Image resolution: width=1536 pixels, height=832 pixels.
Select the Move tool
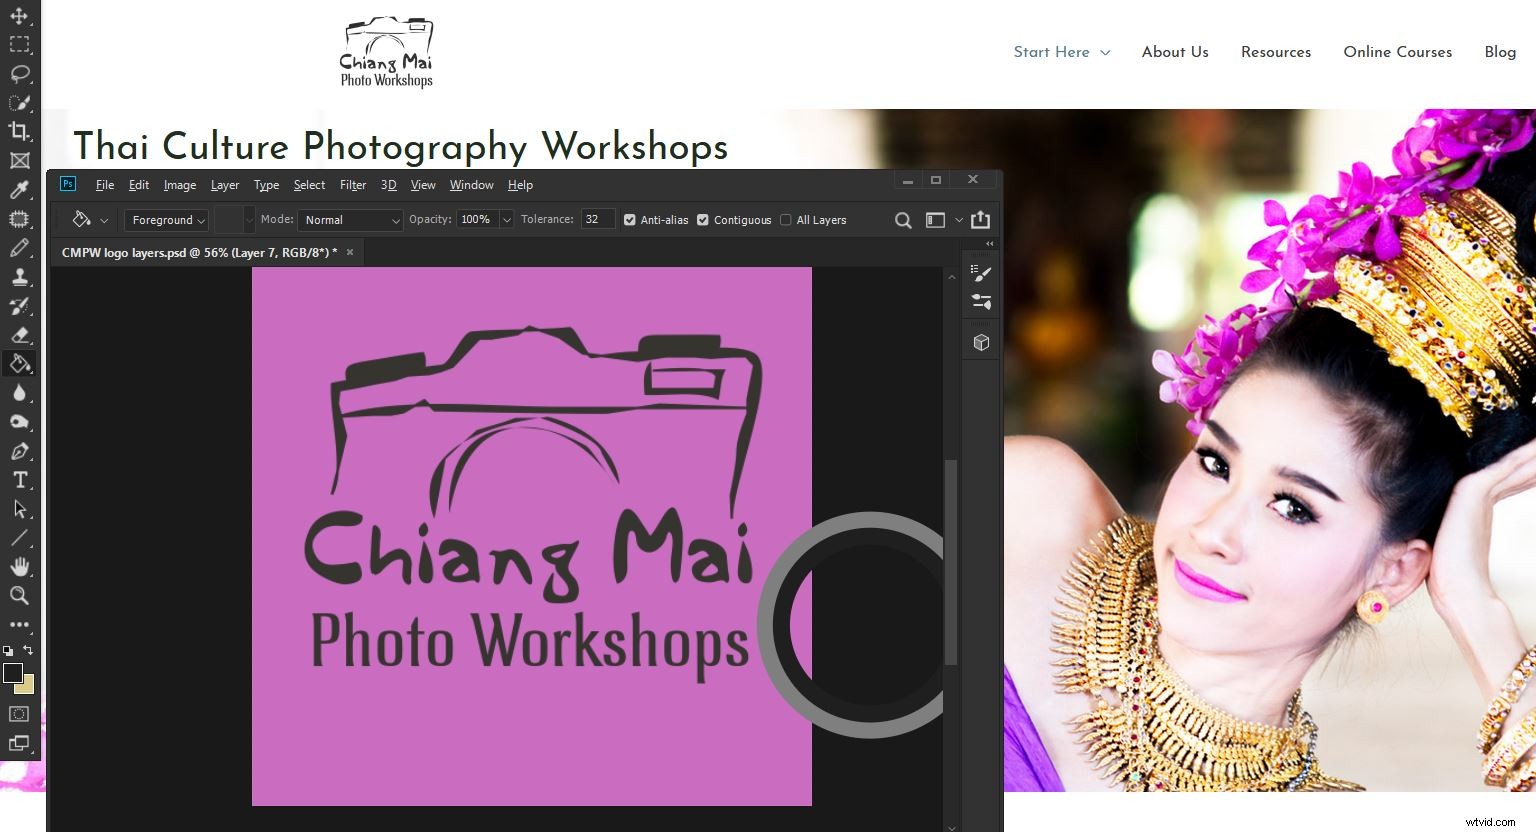pyautogui.click(x=20, y=16)
